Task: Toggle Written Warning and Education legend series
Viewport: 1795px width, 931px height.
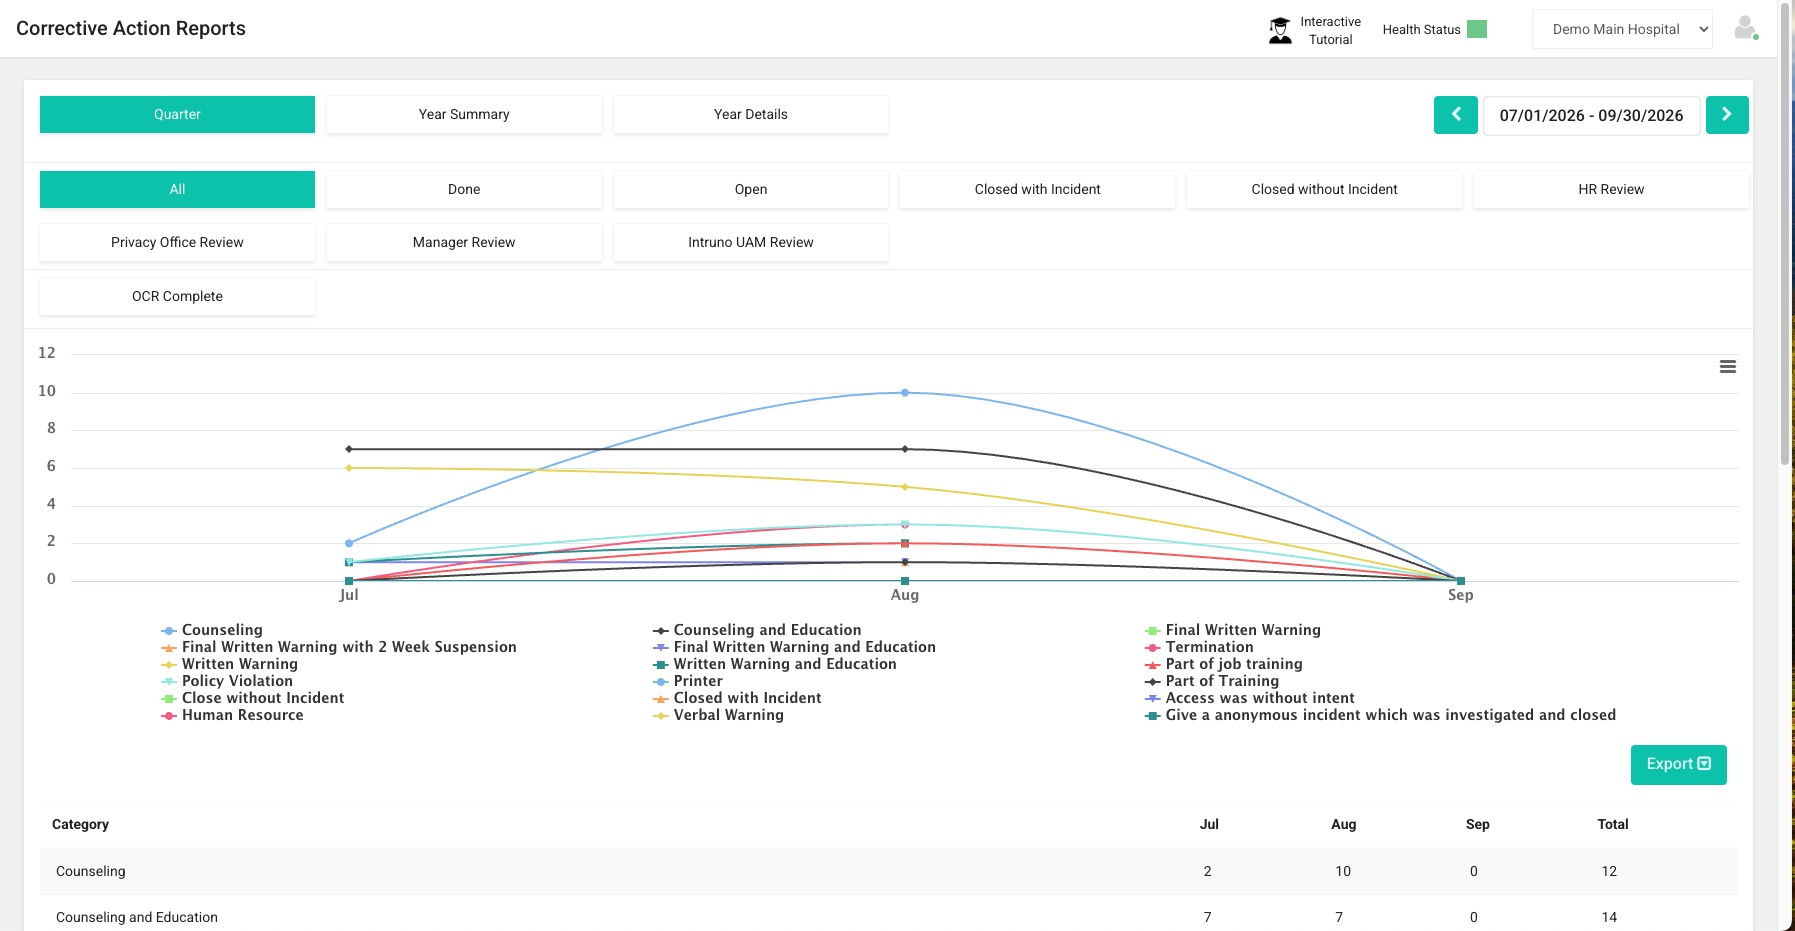Action: (x=775, y=664)
